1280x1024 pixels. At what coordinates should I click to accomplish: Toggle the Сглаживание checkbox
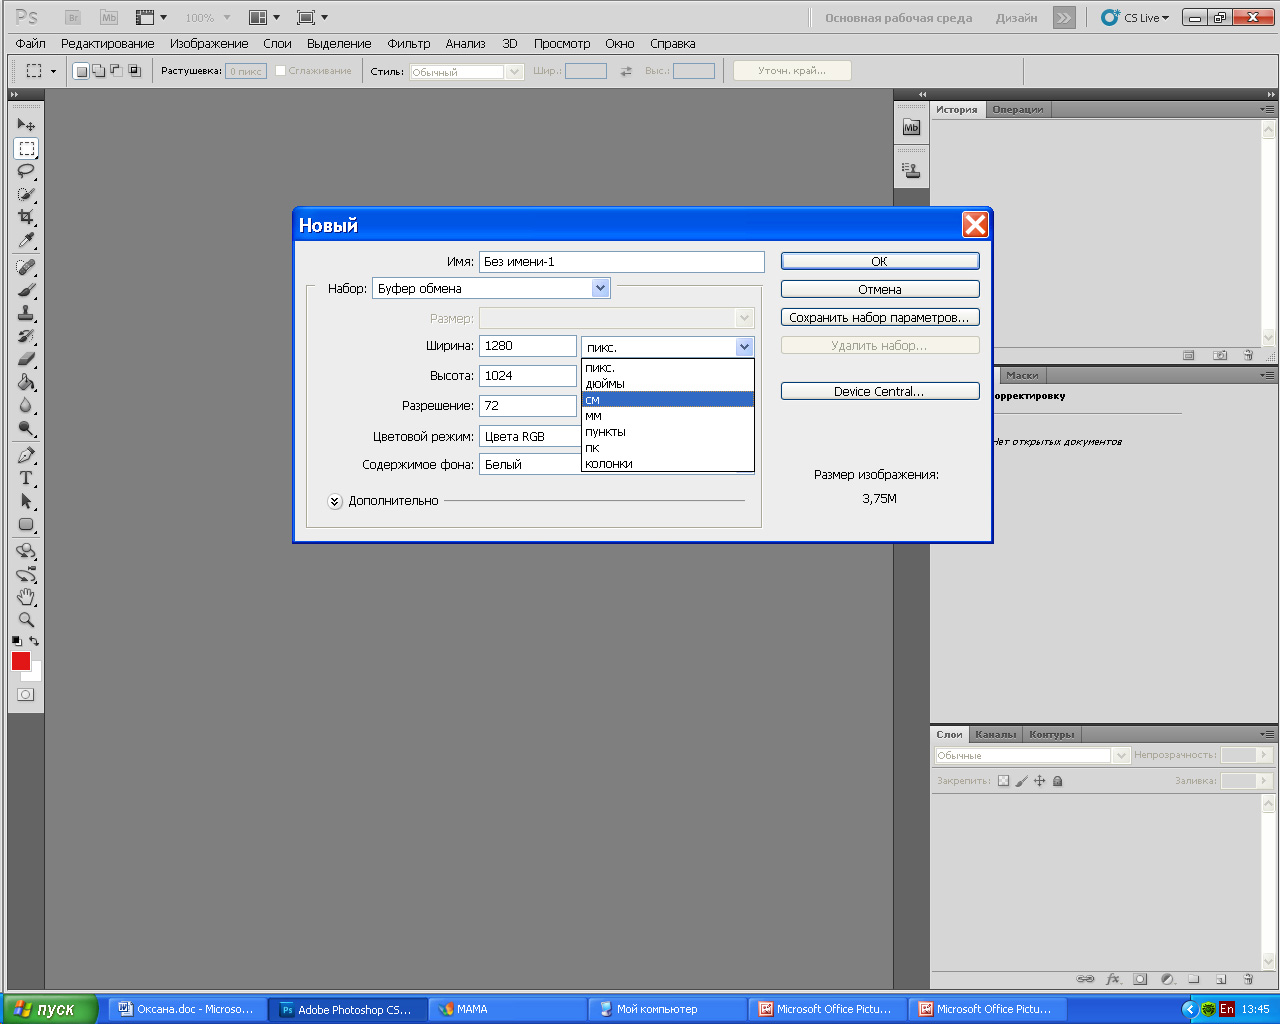coord(281,71)
